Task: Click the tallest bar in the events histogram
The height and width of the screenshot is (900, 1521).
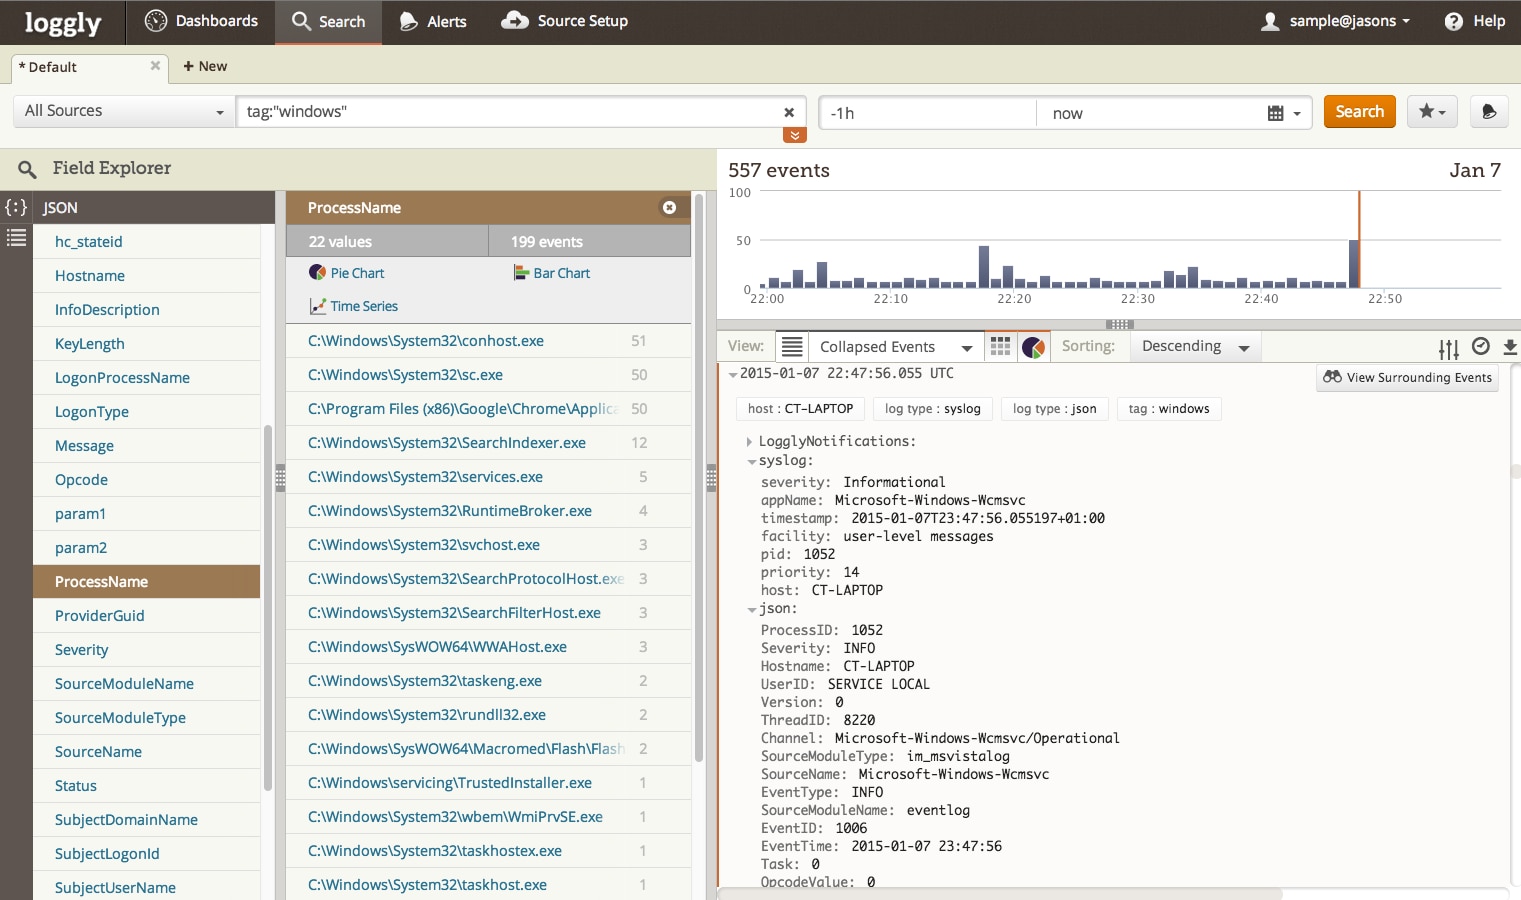Action: [x=1354, y=264]
